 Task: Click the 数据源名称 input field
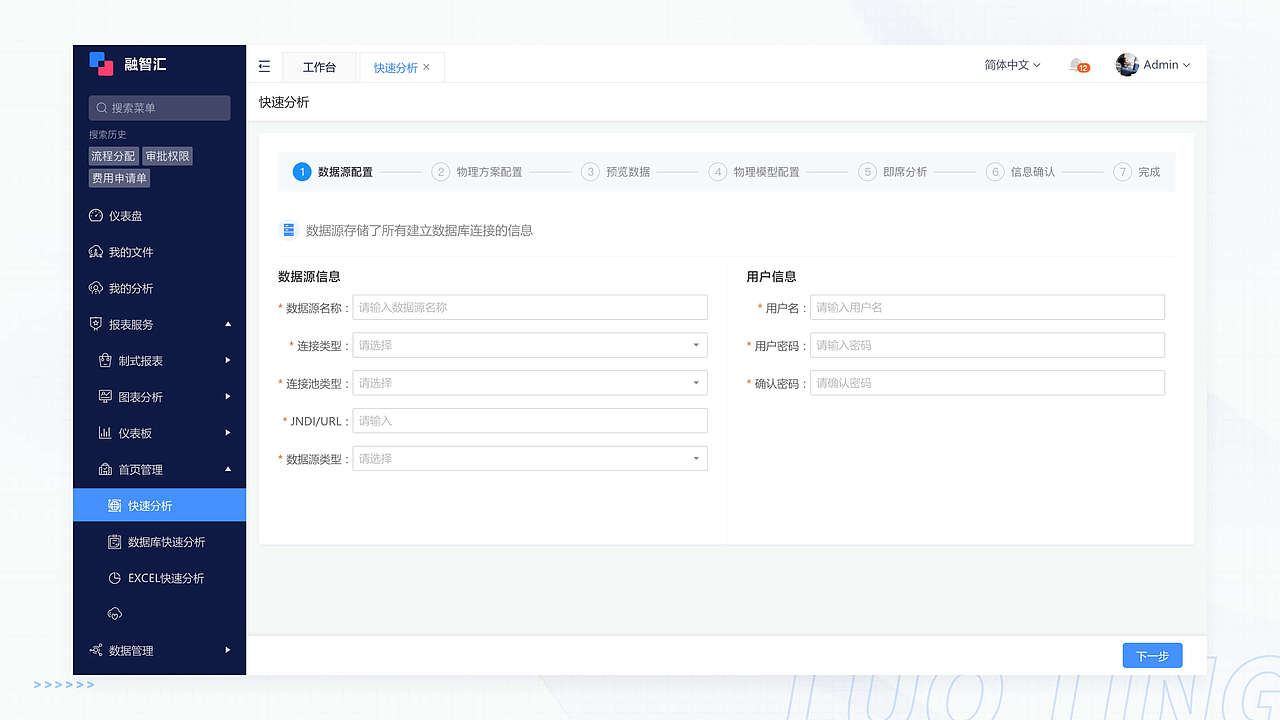pyautogui.click(x=530, y=307)
